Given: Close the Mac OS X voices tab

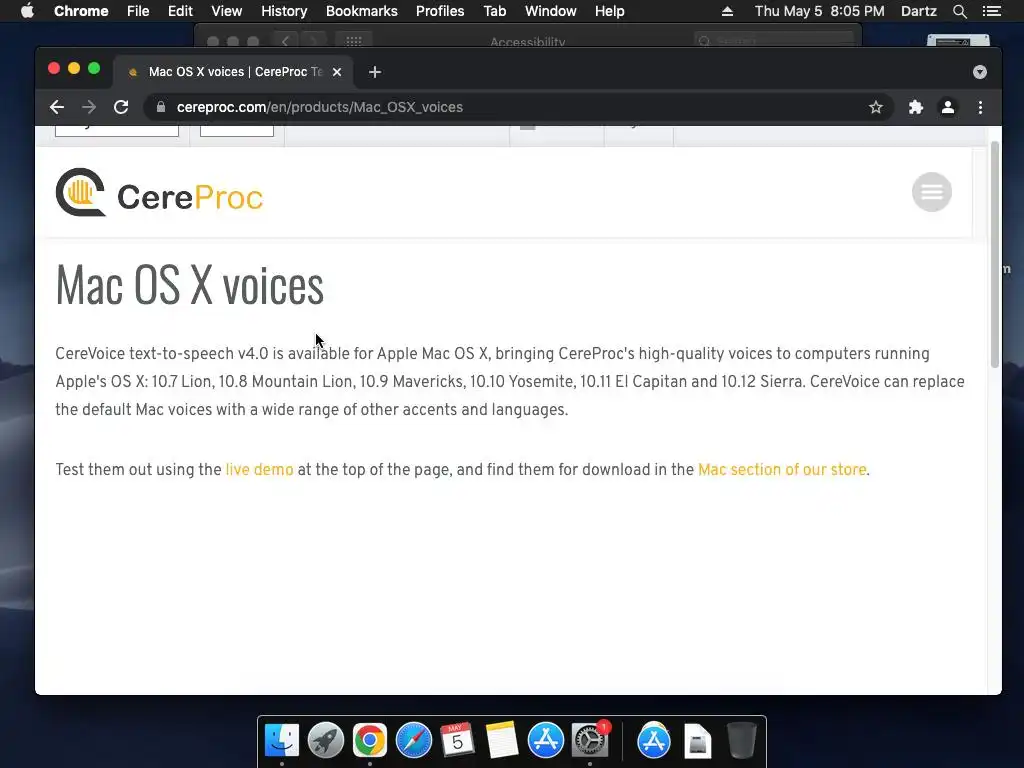Looking at the screenshot, I should pyautogui.click(x=337, y=72).
